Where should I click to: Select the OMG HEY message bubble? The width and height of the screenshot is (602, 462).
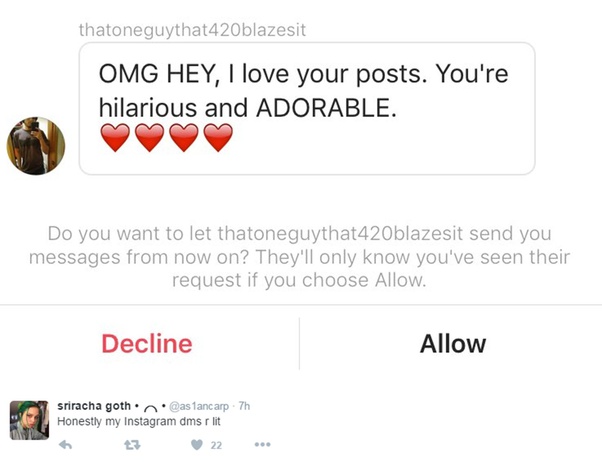(x=307, y=109)
